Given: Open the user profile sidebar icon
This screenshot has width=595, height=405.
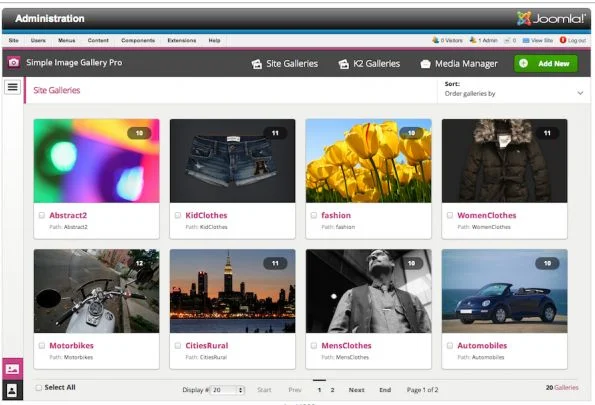Looking at the screenshot, I should point(13,390).
